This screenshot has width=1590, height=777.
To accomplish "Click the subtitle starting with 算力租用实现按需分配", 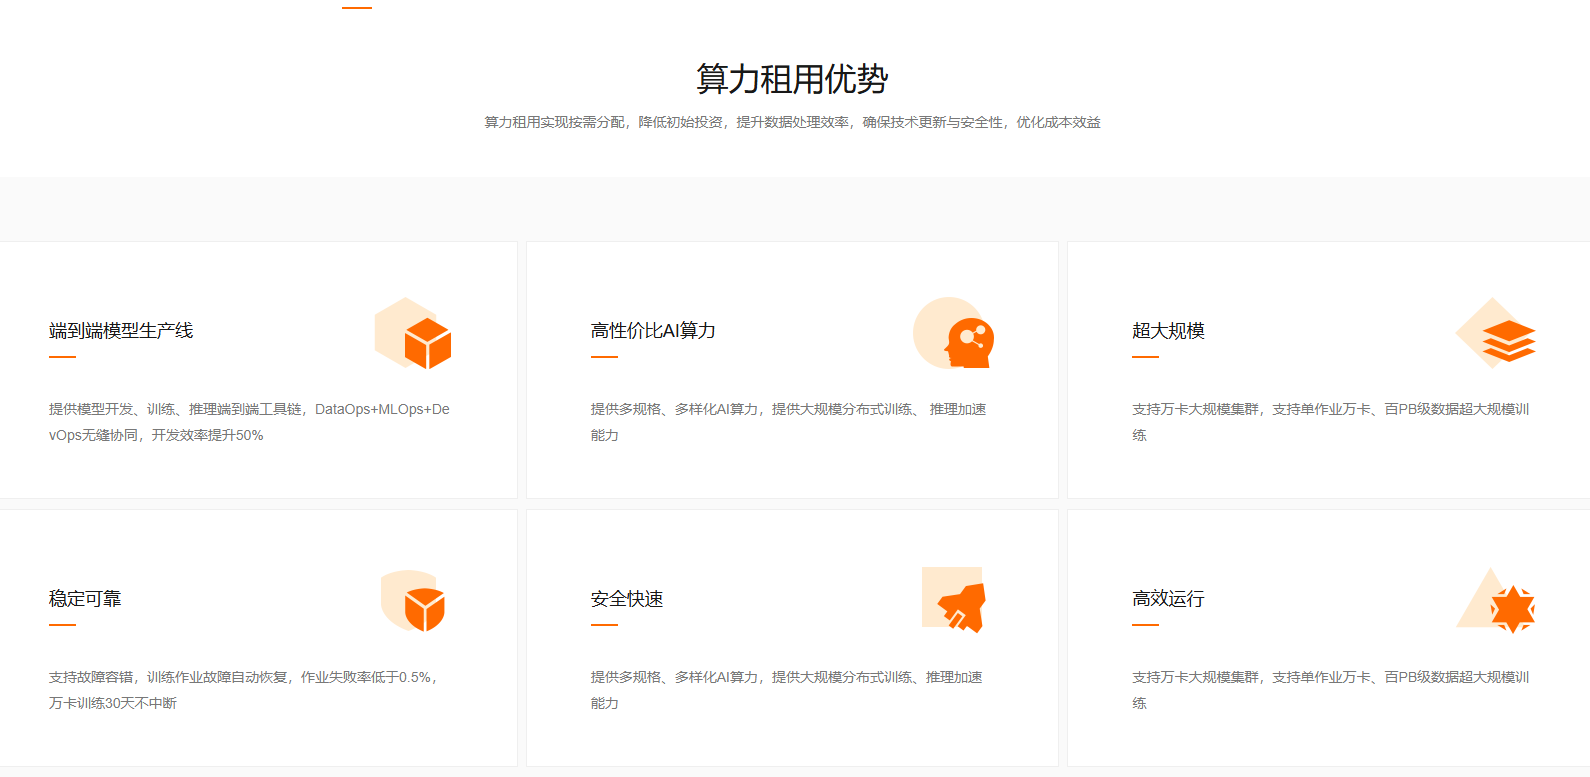I will (792, 122).
